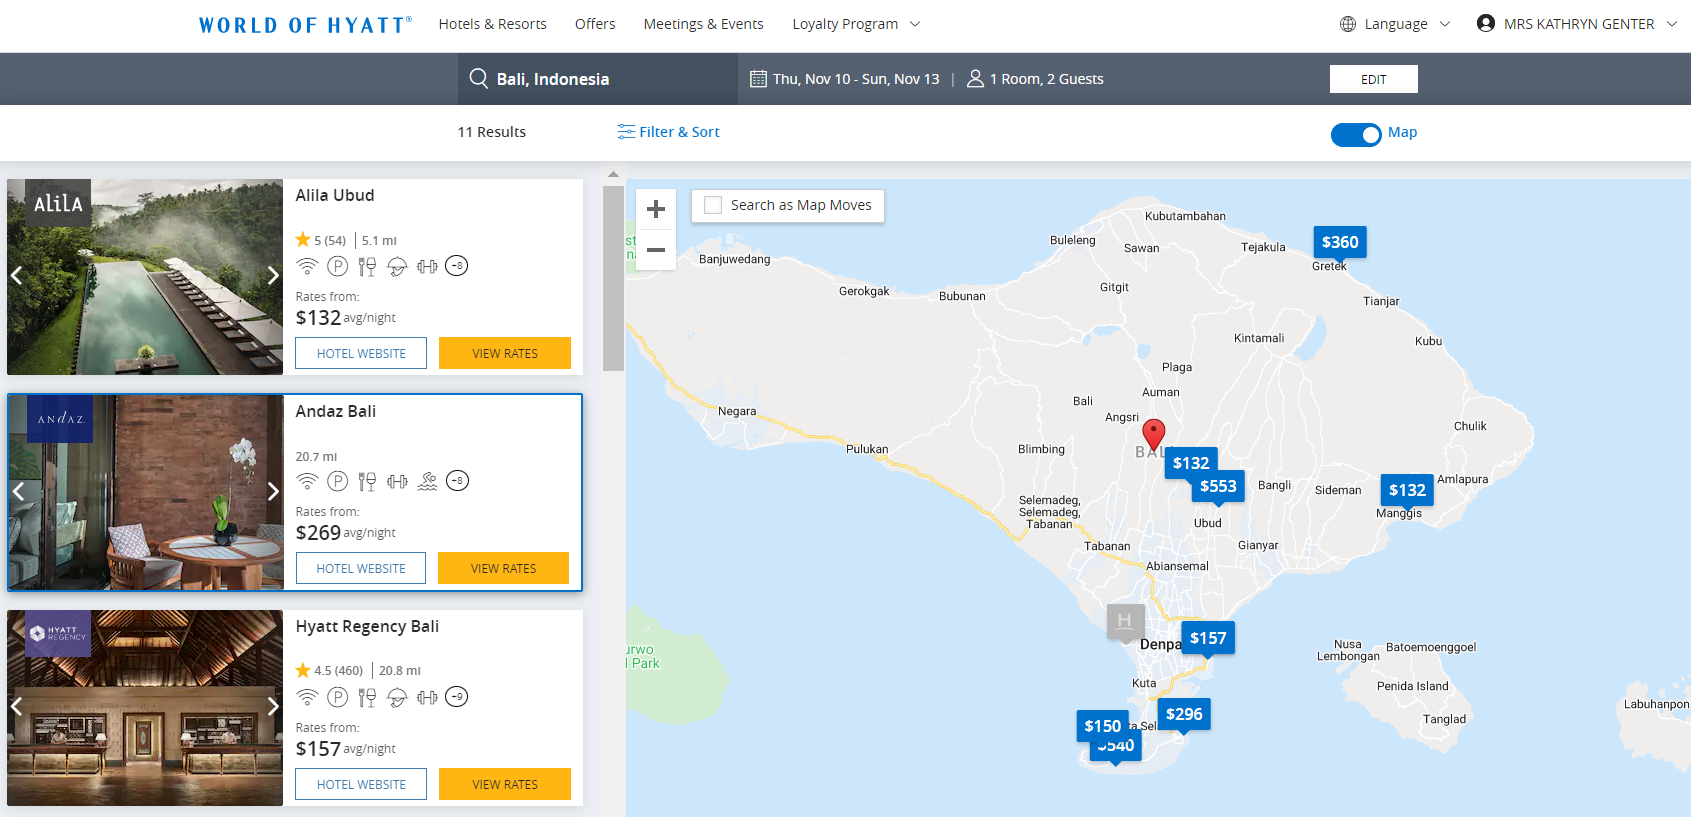
Task: Click the EDIT search button
Action: [1374, 79]
